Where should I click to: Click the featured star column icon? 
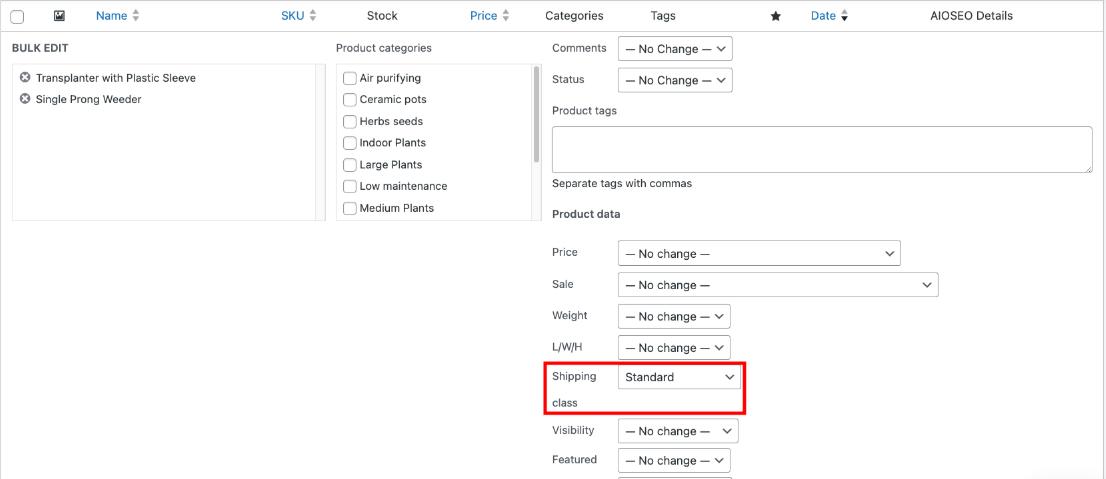(x=775, y=16)
